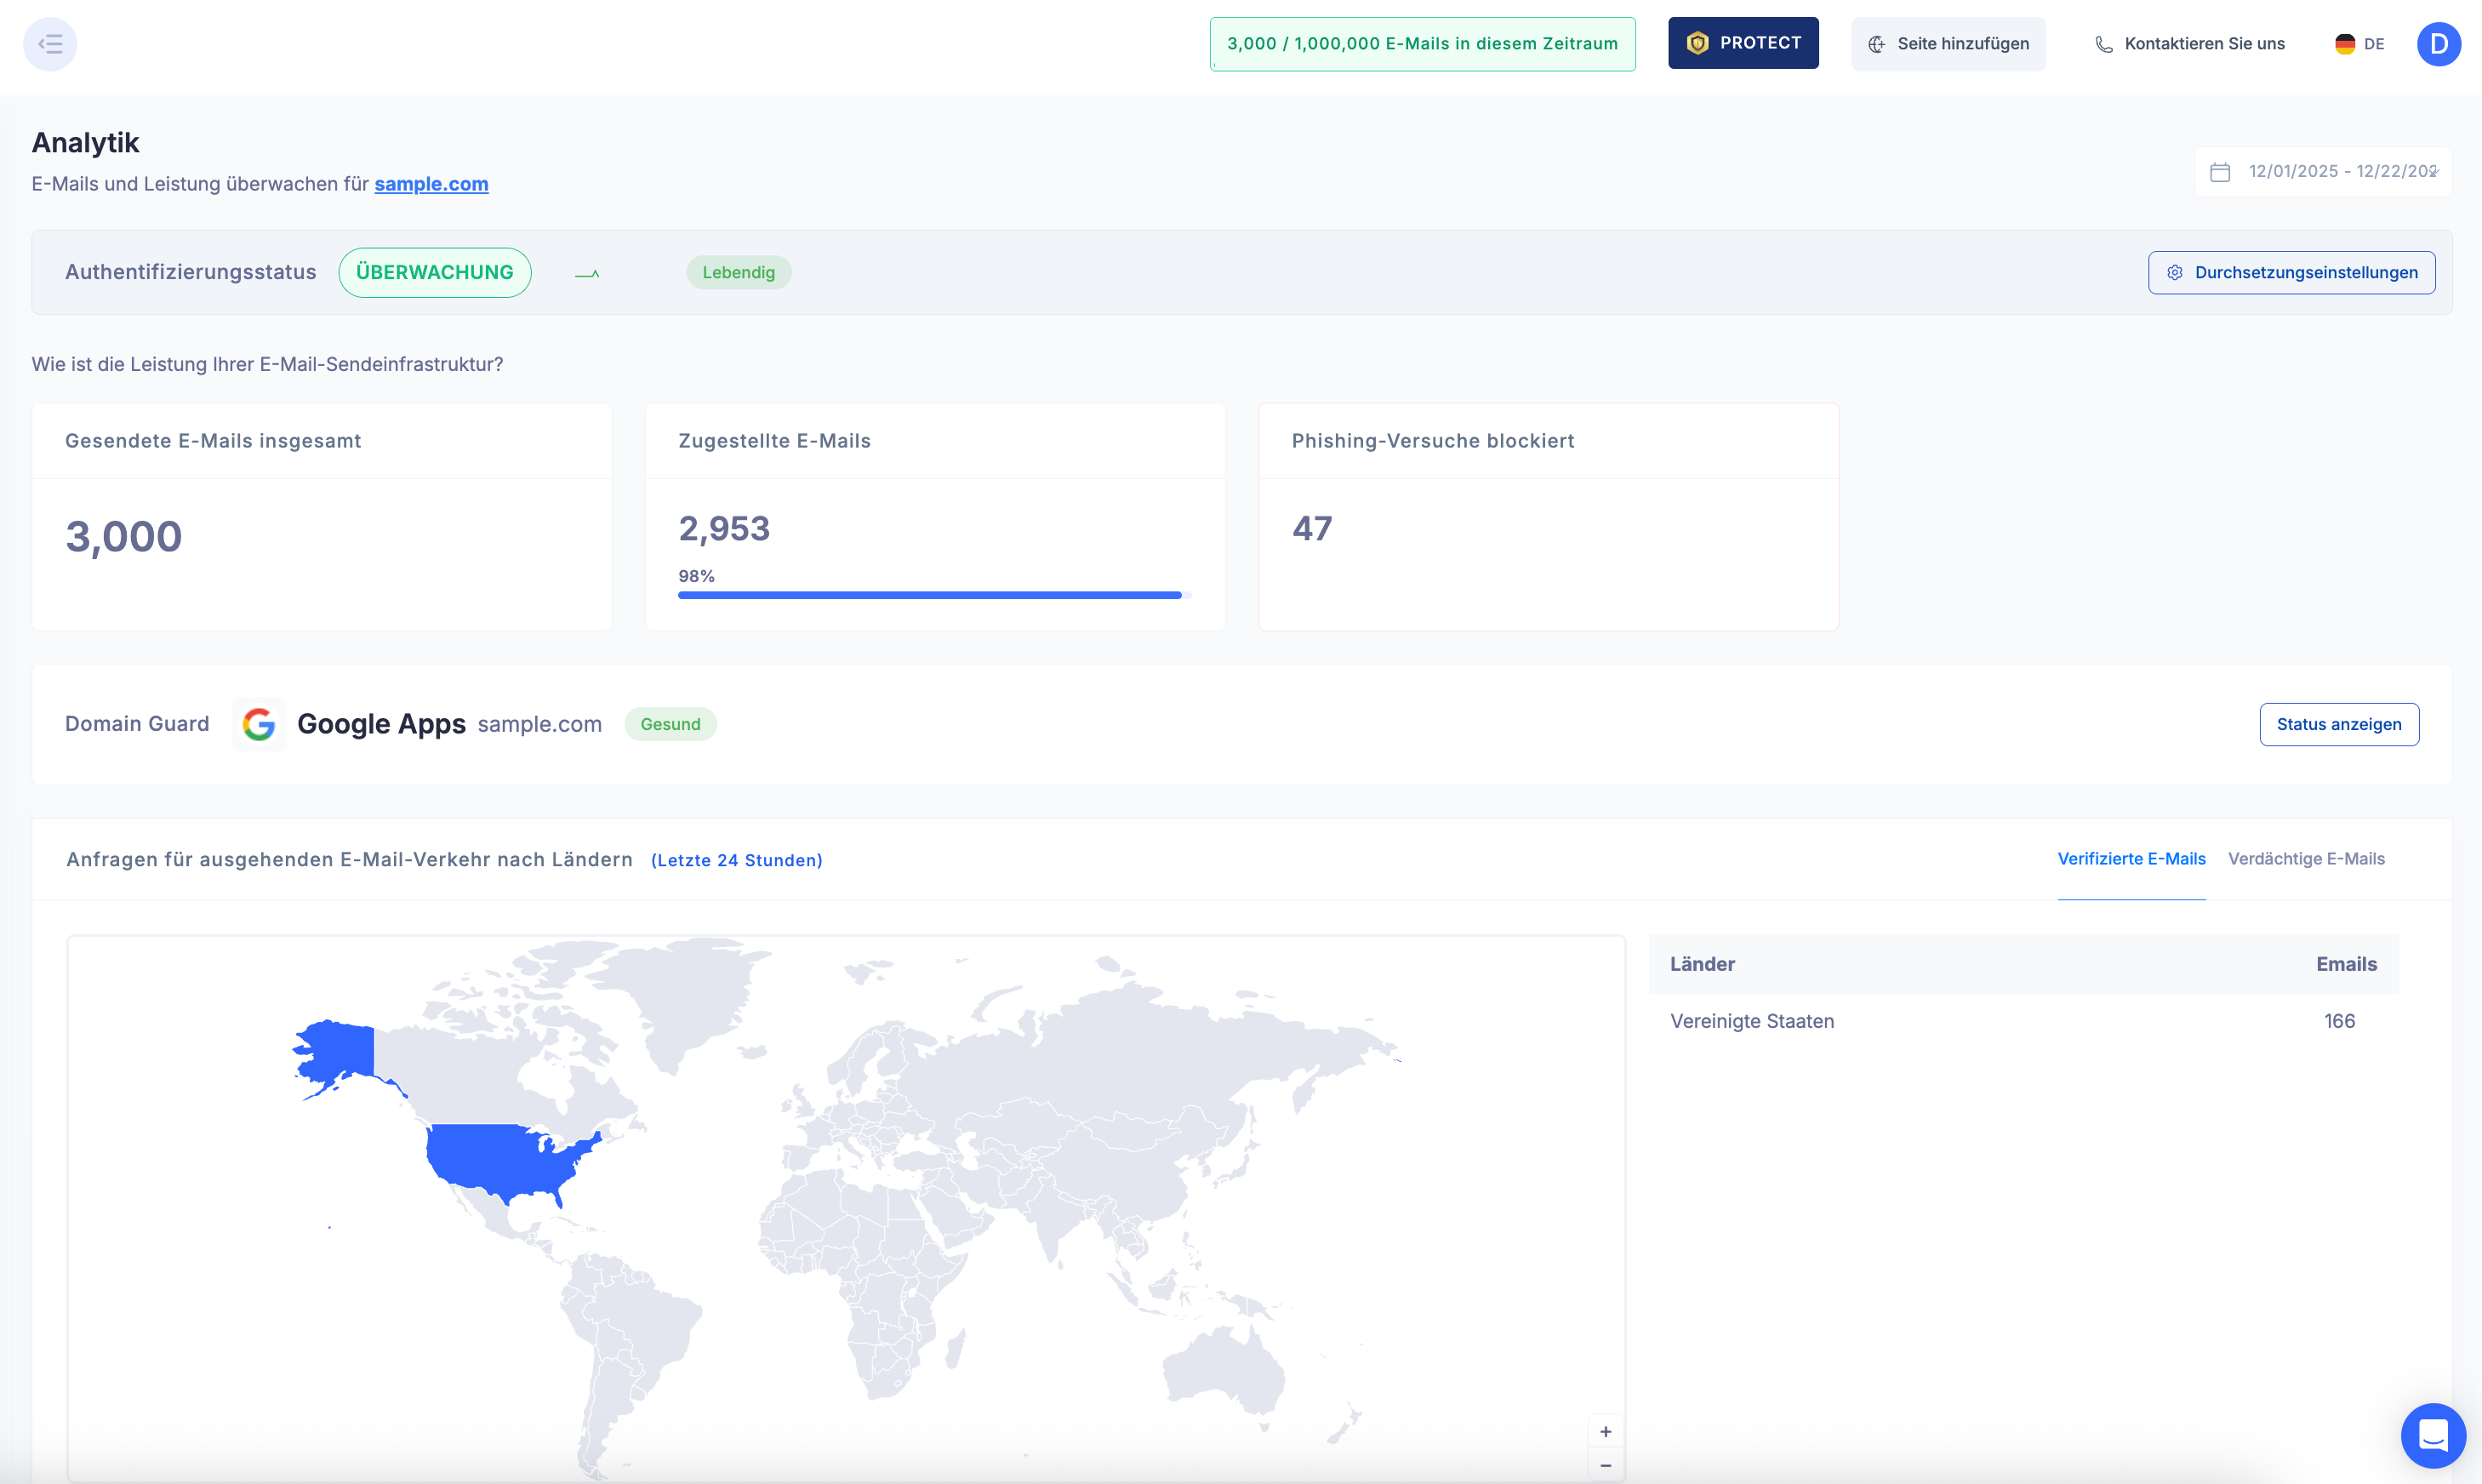Click the calendar icon in date range
The image size is (2482, 1484).
point(2220,172)
